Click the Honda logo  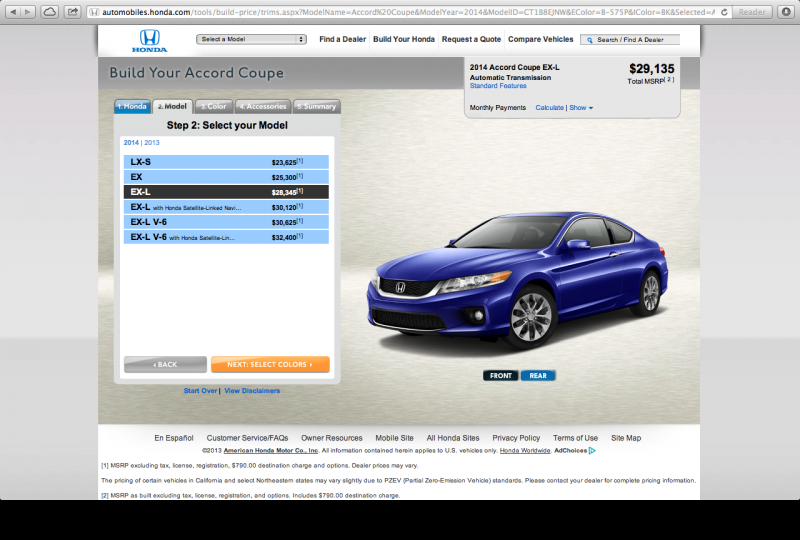coord(149,41)
